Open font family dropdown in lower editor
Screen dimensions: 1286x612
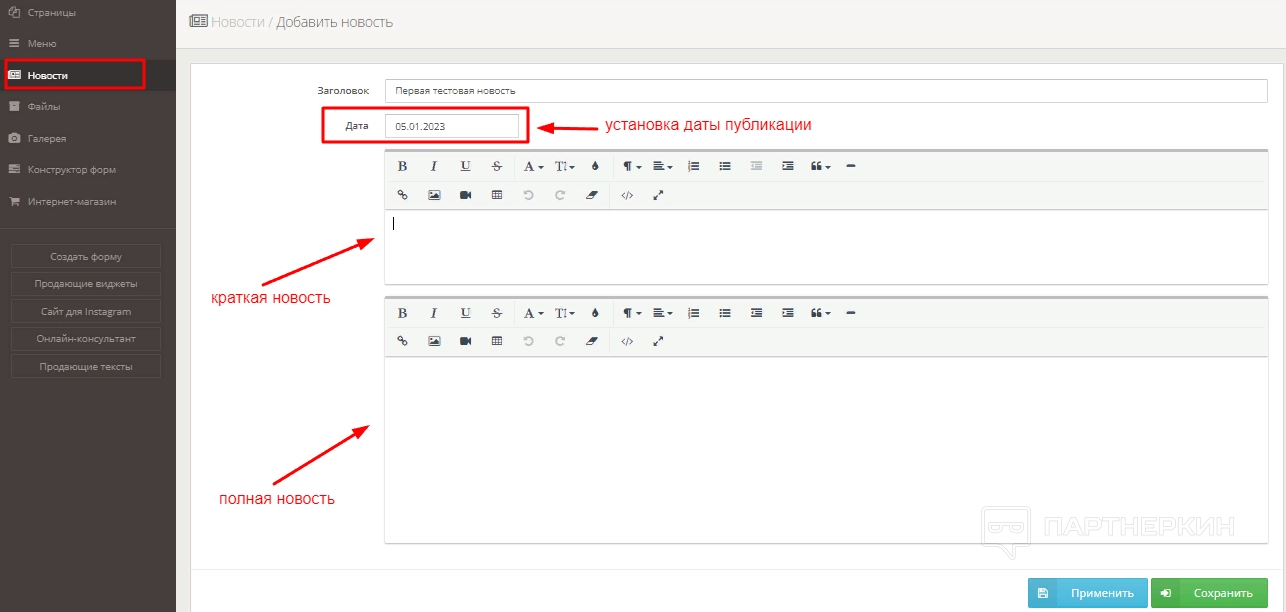coord(534,313)
